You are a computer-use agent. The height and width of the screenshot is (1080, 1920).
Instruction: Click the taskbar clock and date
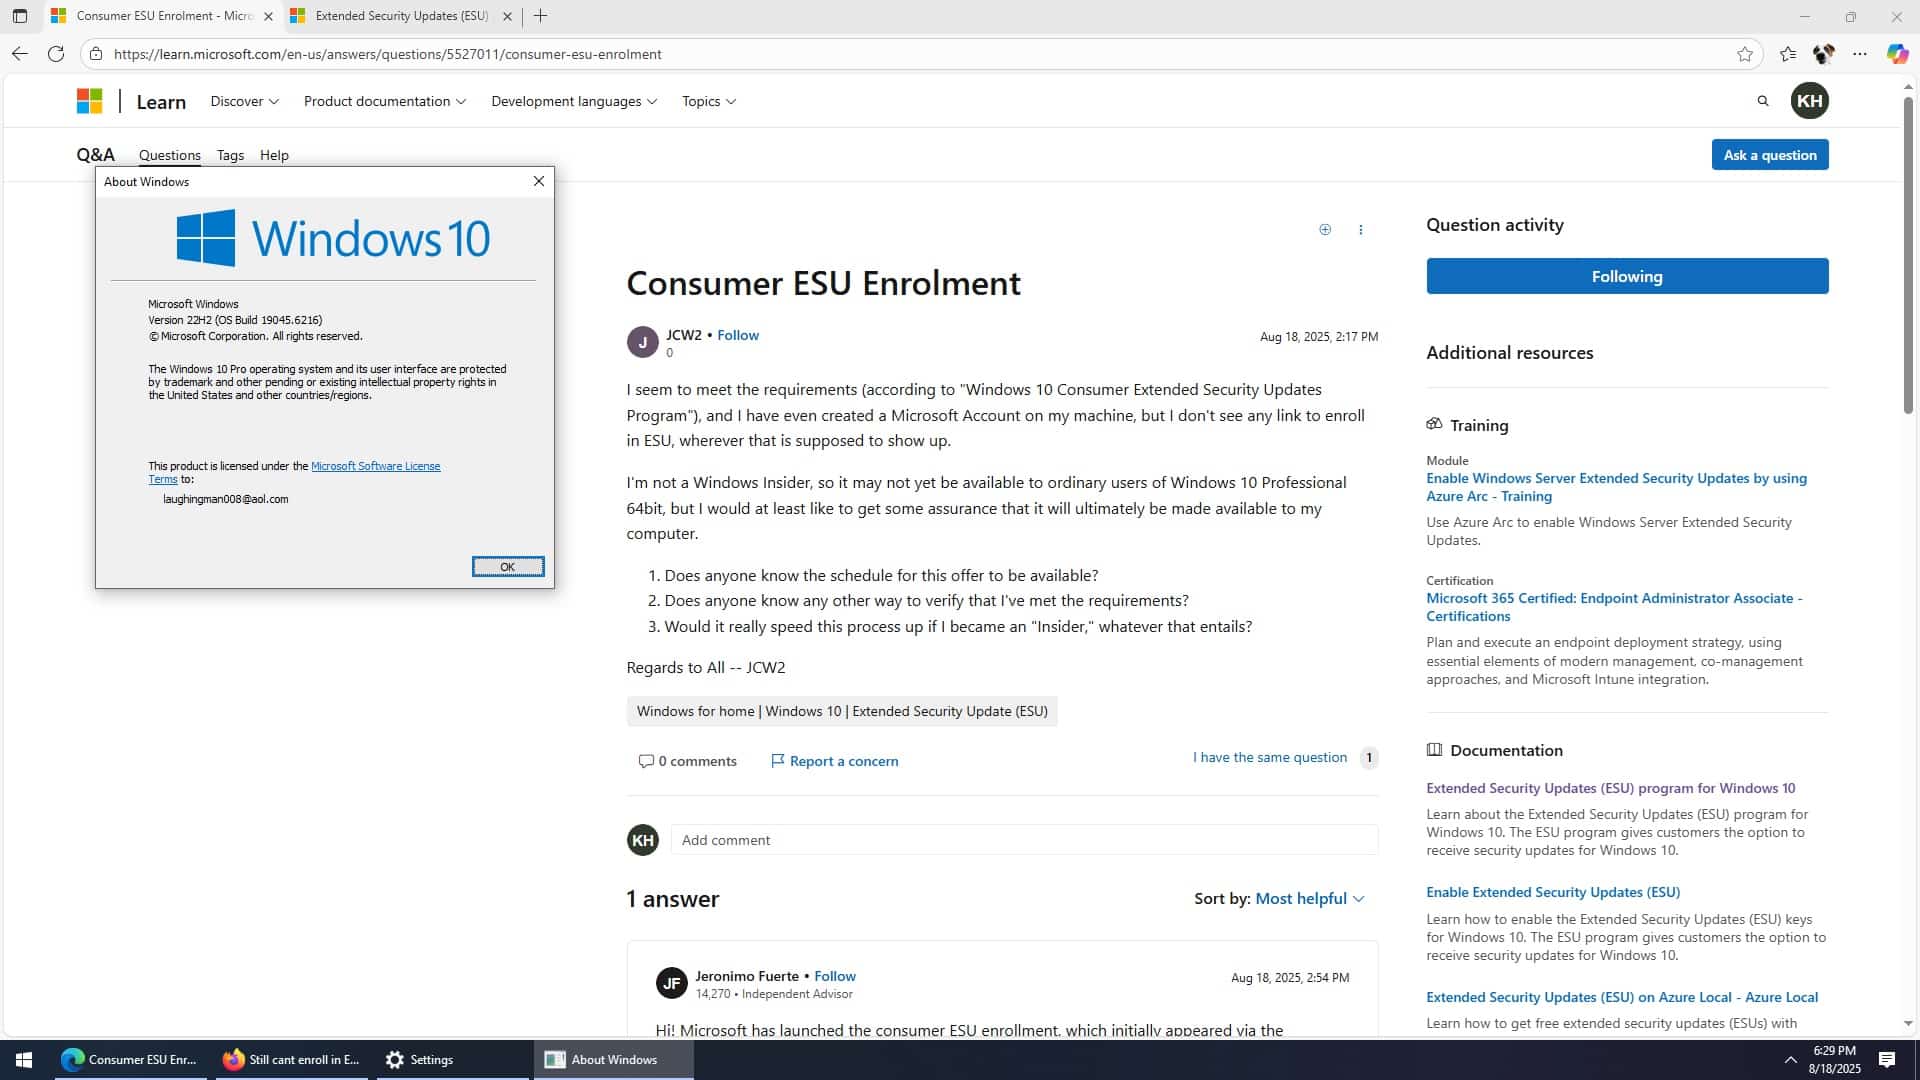[x=1834, y=1060]
